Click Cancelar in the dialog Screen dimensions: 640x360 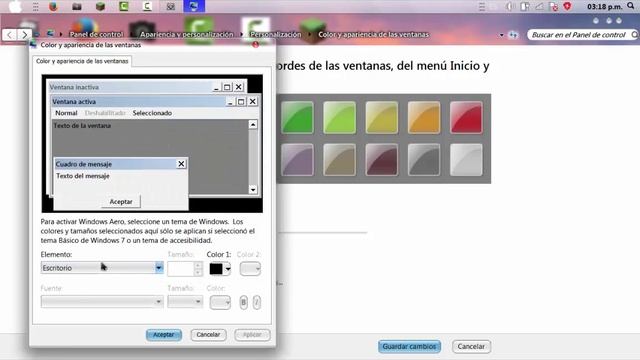(208, 335)
